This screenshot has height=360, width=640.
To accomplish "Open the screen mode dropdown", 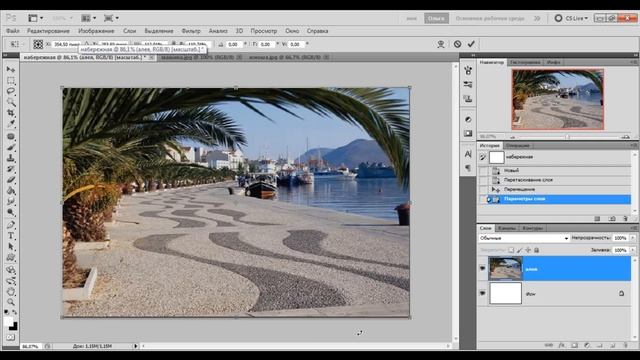I will pyautogui.click(x=111, y=18).
